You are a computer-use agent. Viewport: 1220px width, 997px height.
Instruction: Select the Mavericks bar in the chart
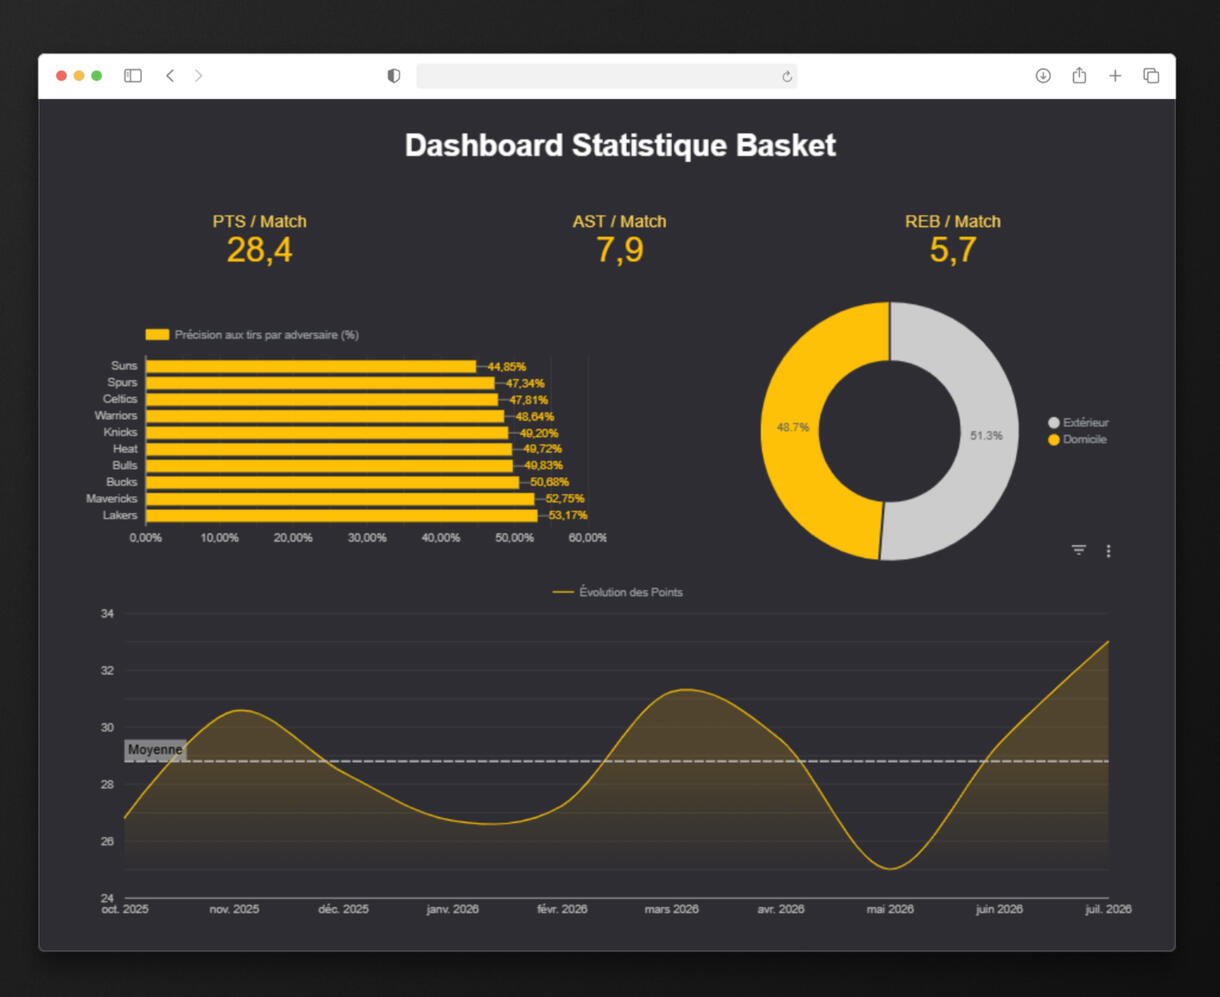[x=340, y=499]
